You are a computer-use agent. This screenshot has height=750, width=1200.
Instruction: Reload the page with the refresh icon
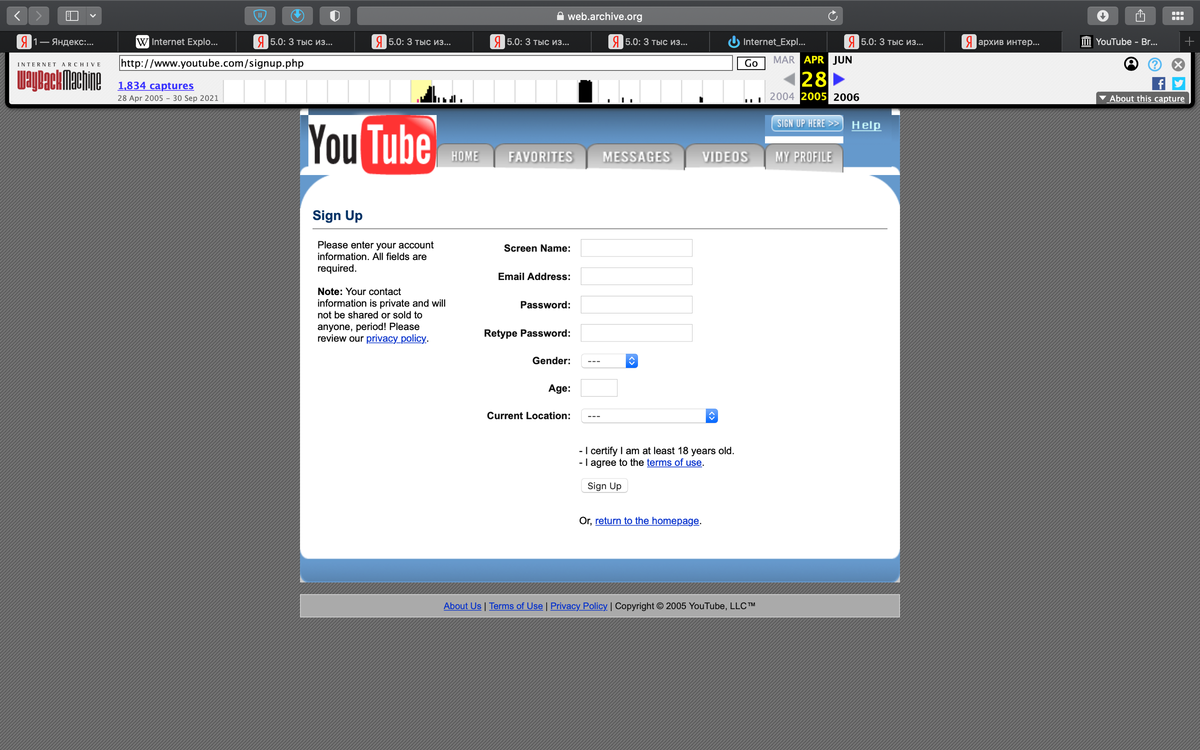[x=832, y=16]
